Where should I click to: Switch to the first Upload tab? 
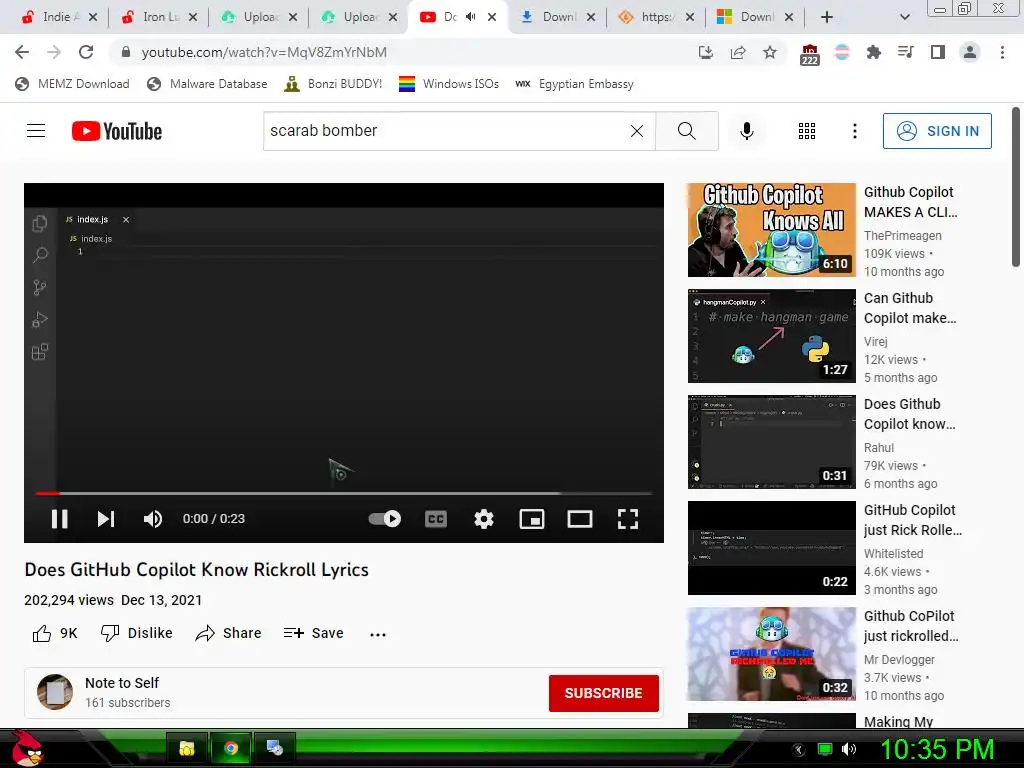259,17
